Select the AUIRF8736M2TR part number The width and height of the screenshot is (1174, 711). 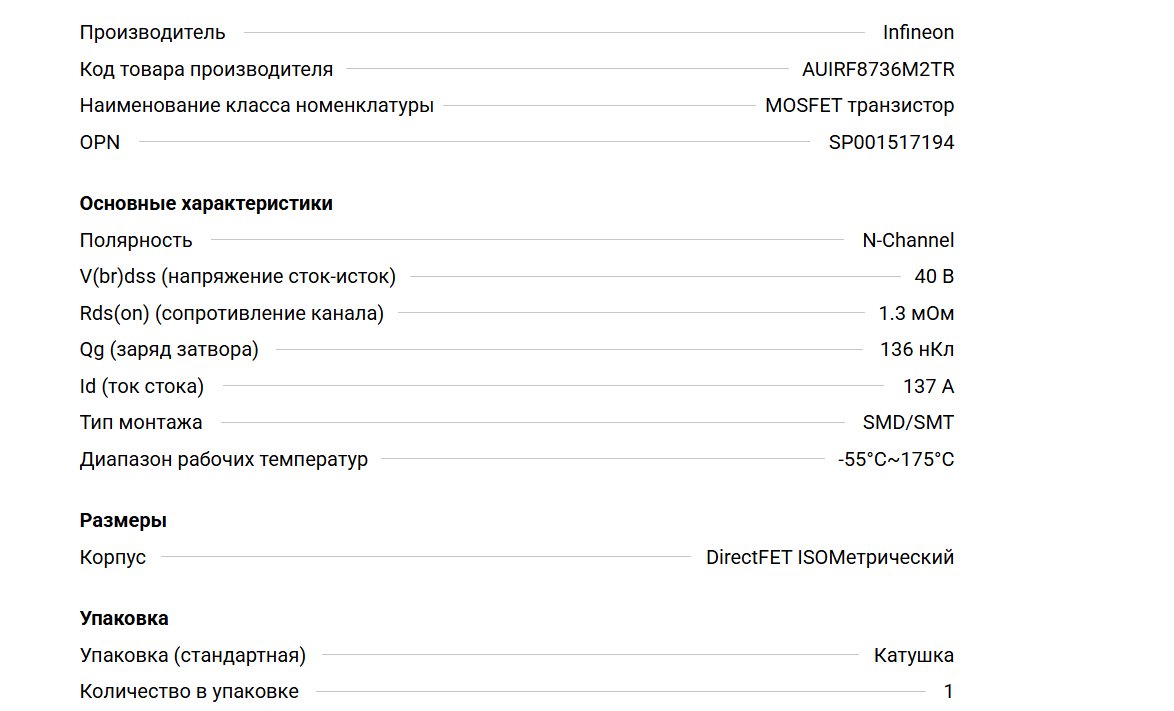coord(878,69)
